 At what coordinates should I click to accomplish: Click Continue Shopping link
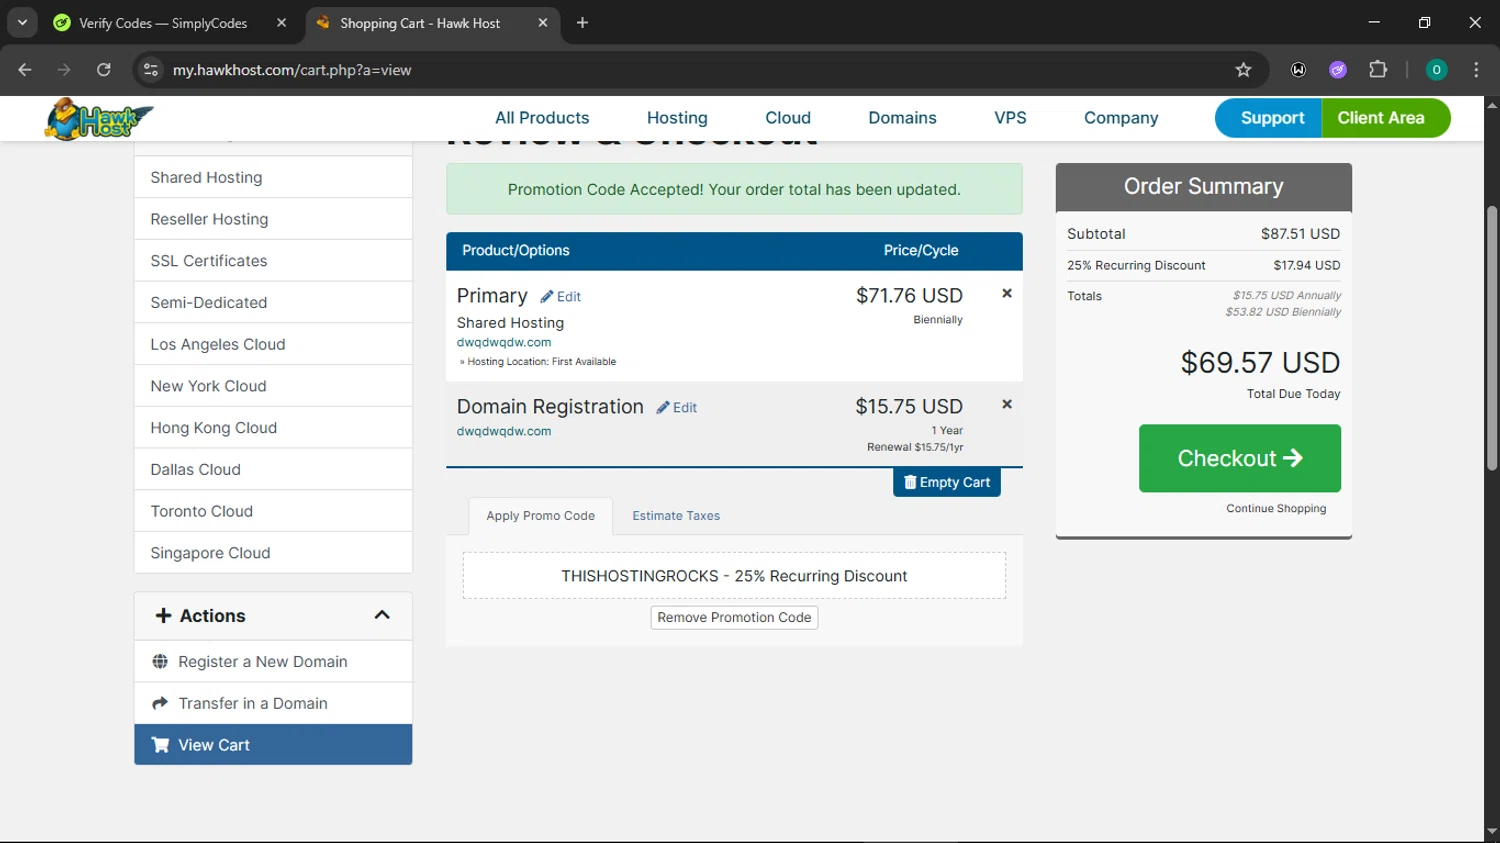pos(1276,509)
